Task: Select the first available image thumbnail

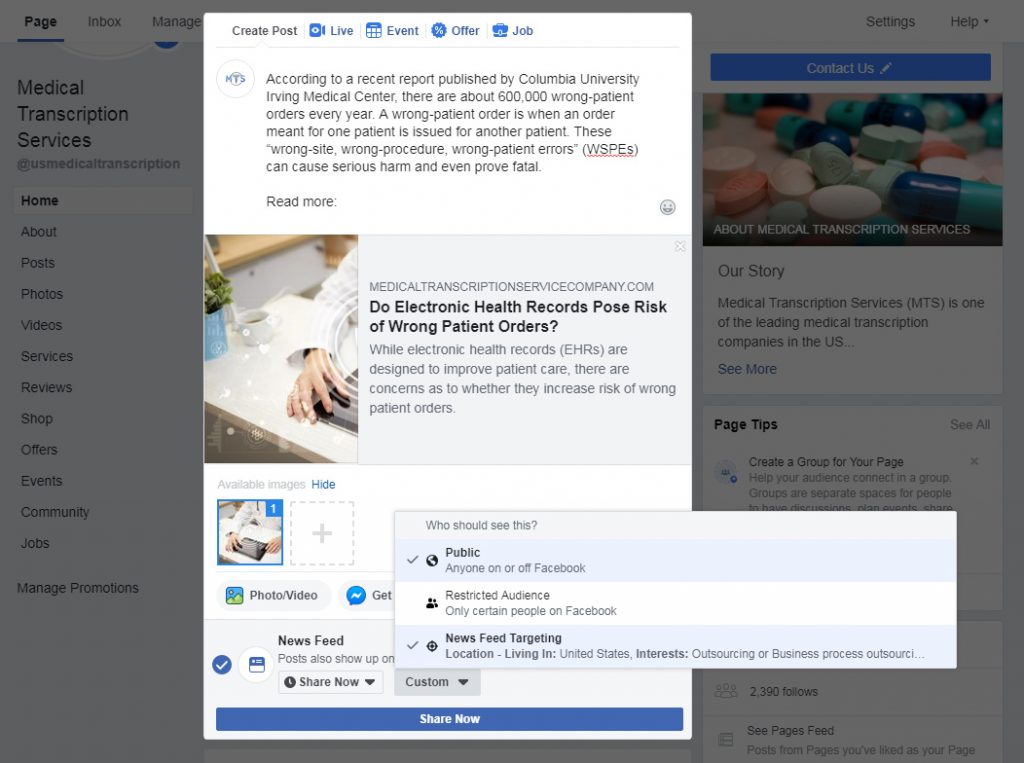Action: (250, 532)
